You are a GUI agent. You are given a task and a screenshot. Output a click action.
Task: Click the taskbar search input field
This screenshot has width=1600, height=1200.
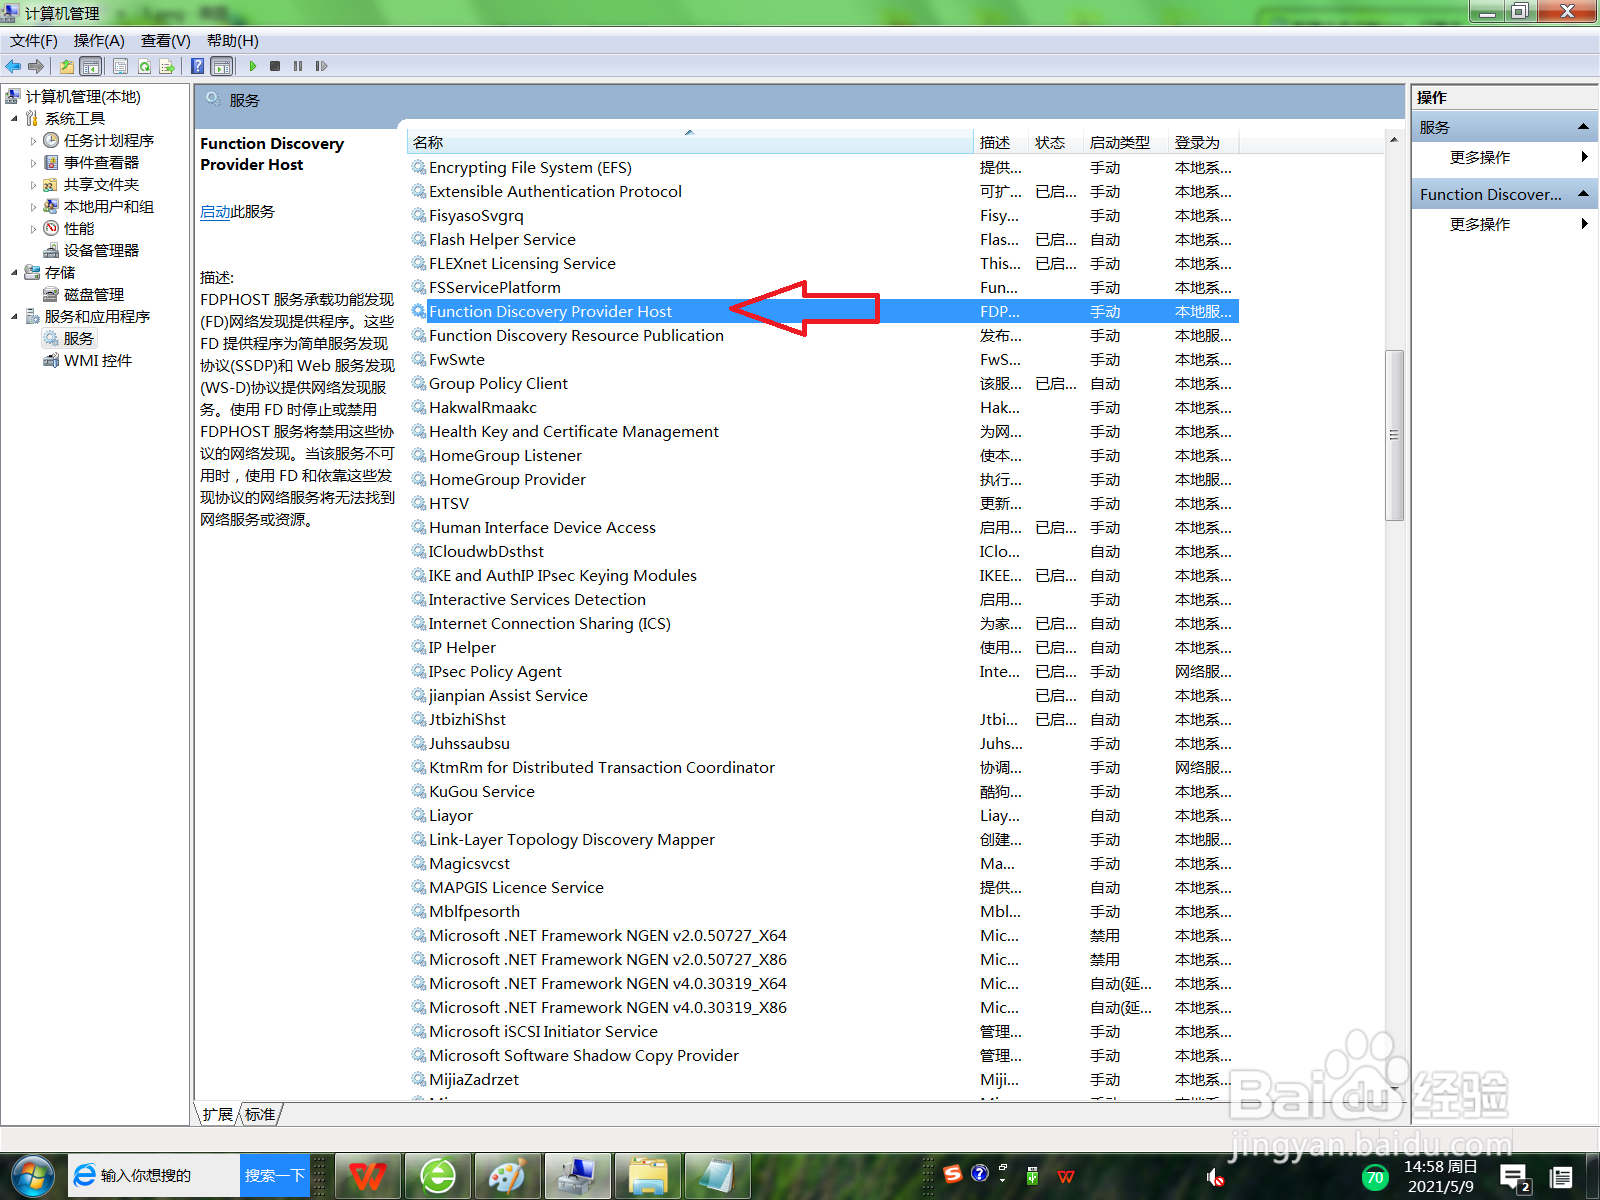(155, 1176)
